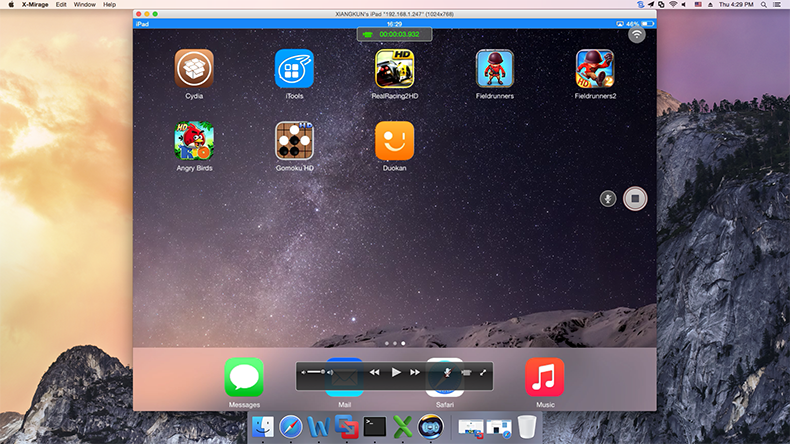Open Finder from the Mac dock

(262, 427)
